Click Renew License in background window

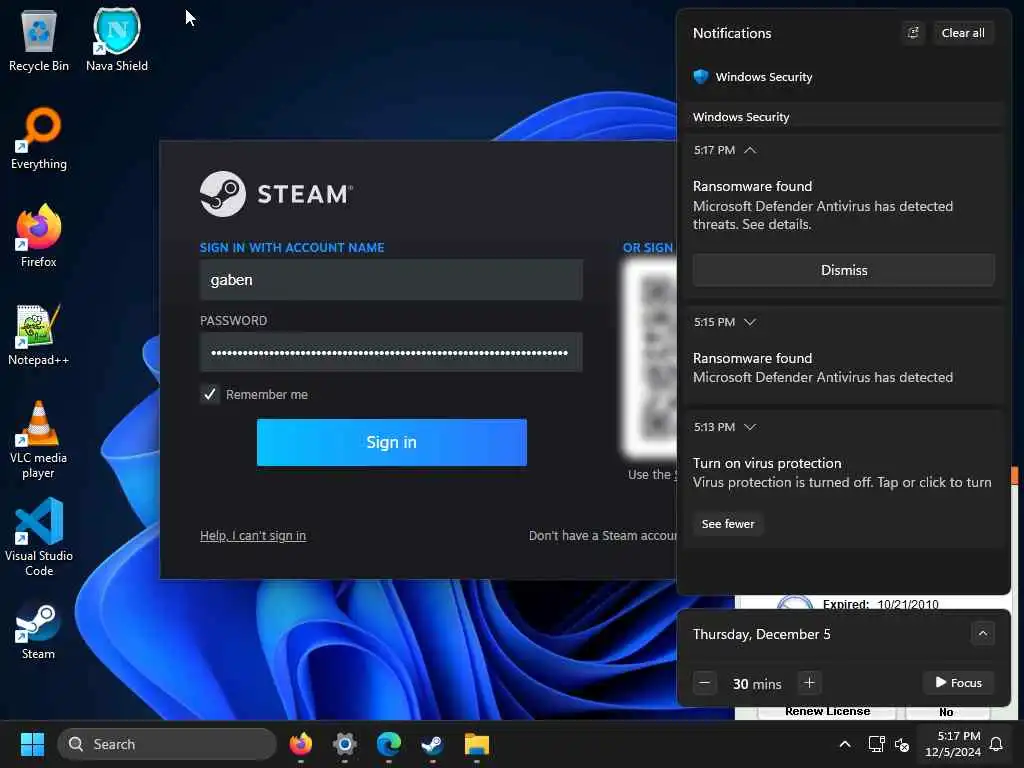[x=827, y=711]
